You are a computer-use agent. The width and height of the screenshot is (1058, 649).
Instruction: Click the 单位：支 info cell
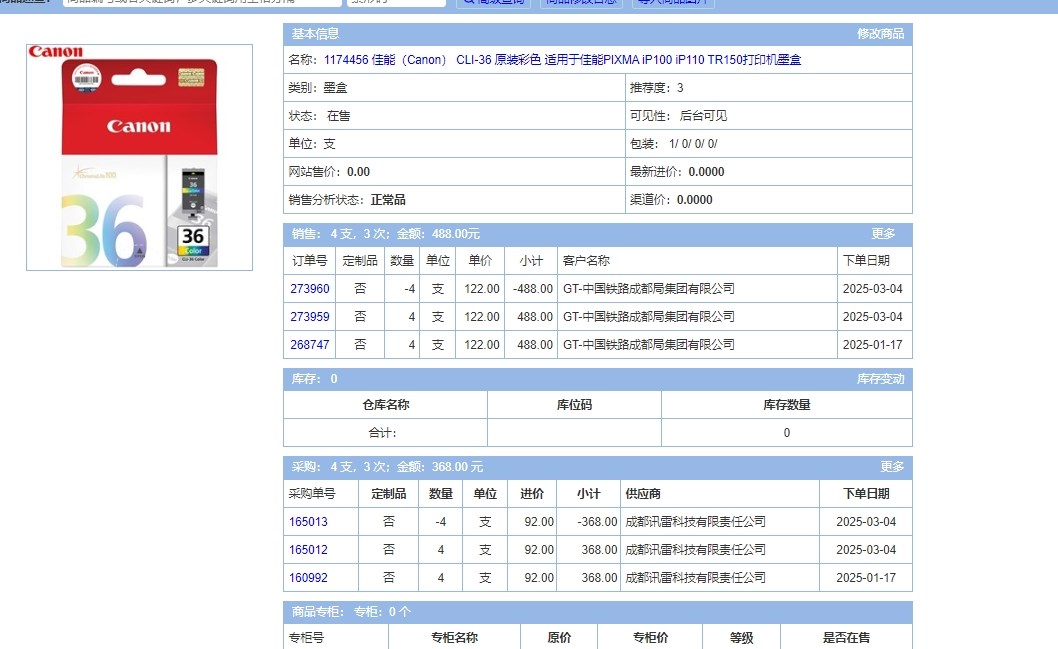454,144
